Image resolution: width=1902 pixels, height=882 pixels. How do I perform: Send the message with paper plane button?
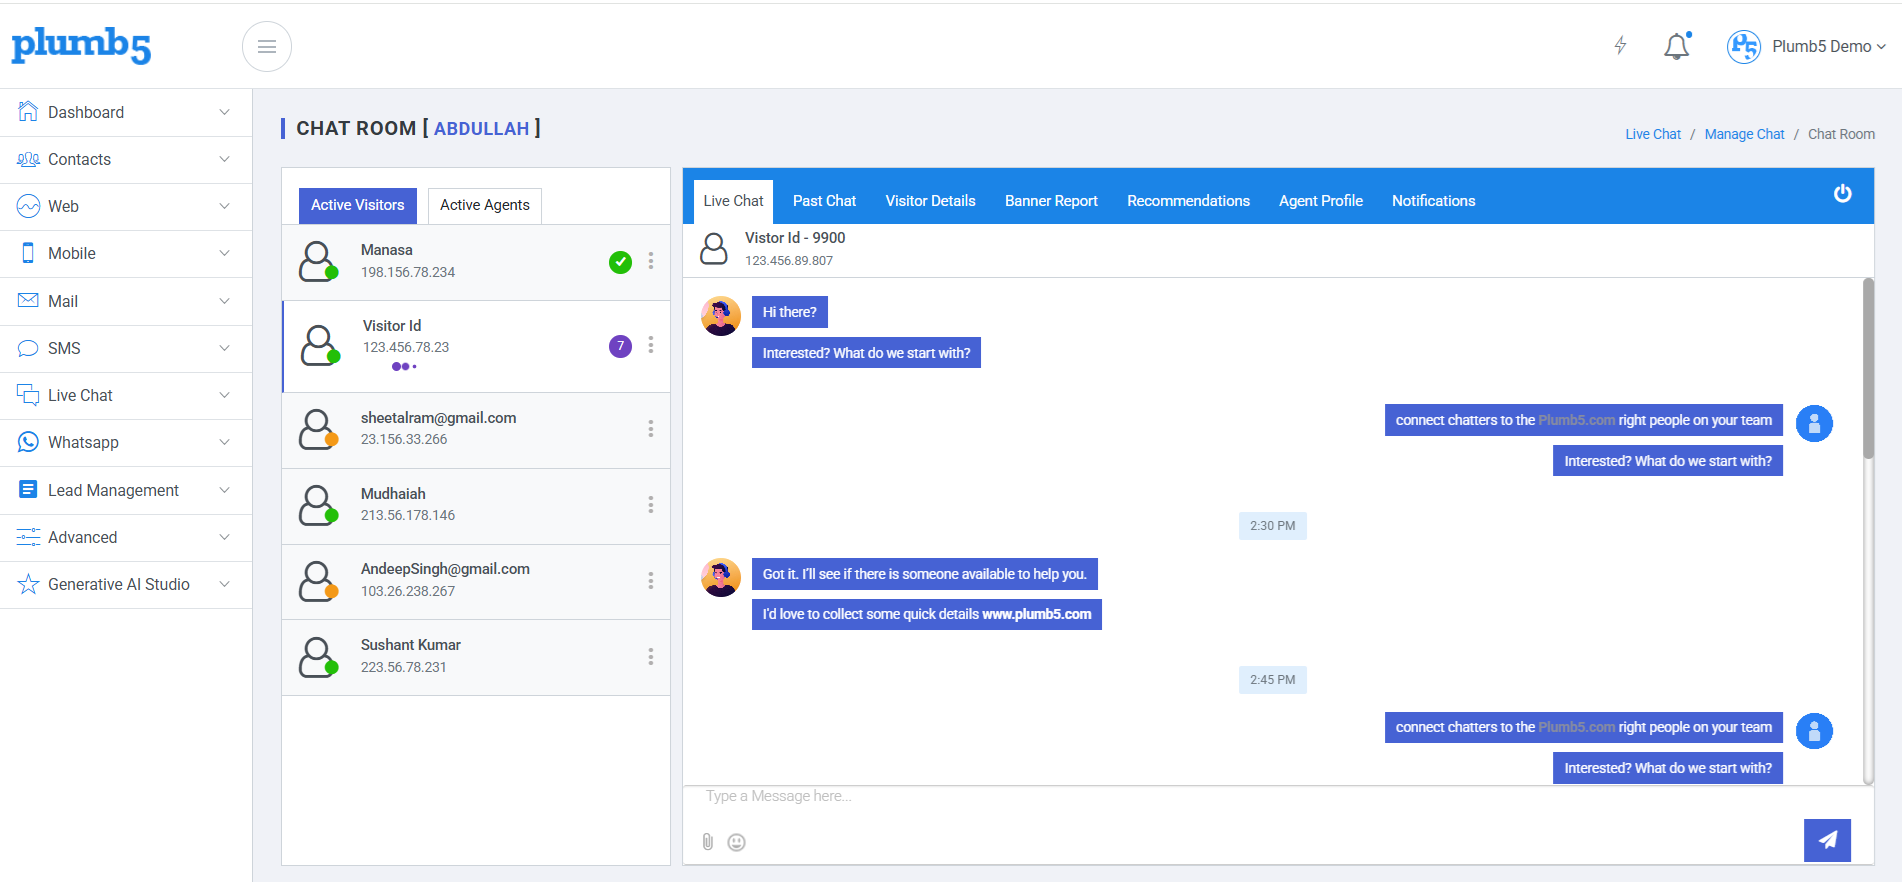point(1827,840)
